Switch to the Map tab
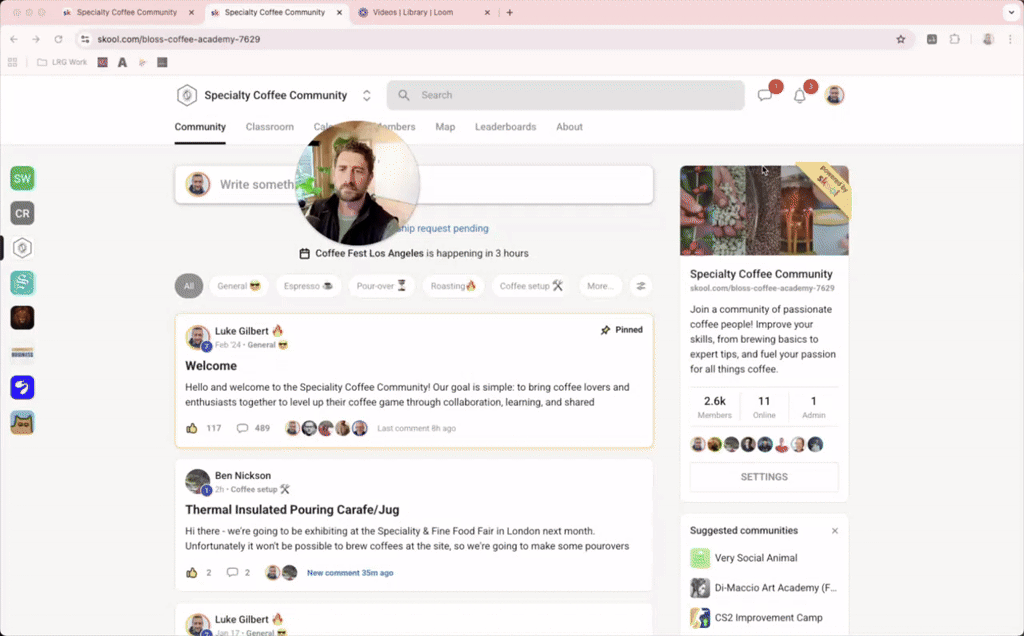Screen dimensions: 1024x636 click(x=445, y=127)
